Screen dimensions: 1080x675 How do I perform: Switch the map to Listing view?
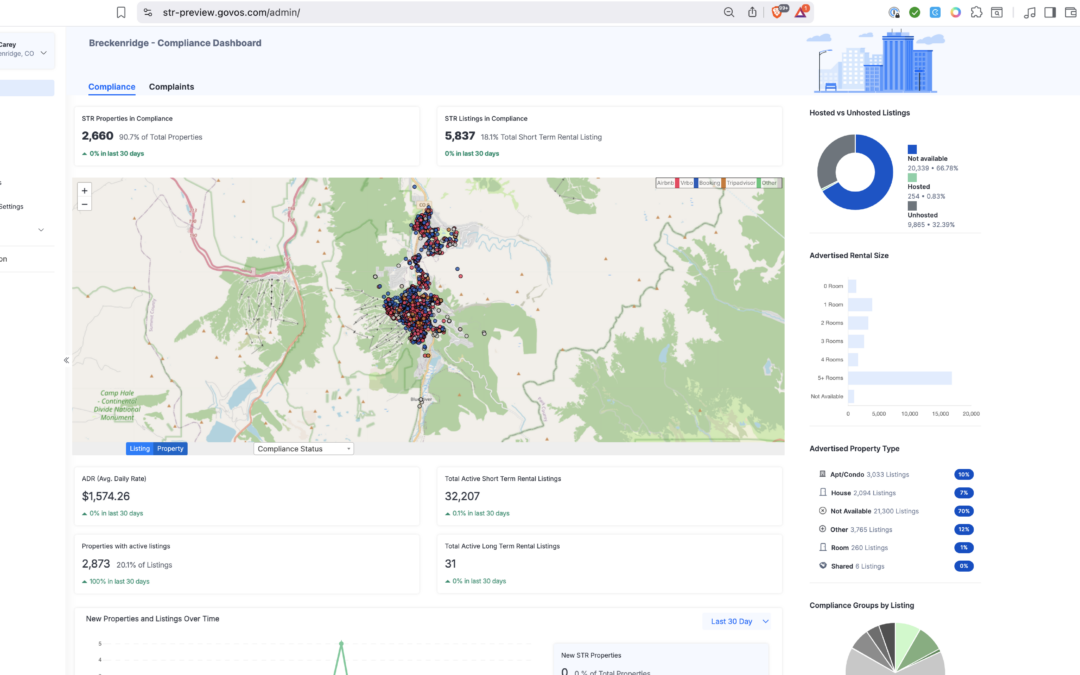pyautogui.click(x=140, y=448)
